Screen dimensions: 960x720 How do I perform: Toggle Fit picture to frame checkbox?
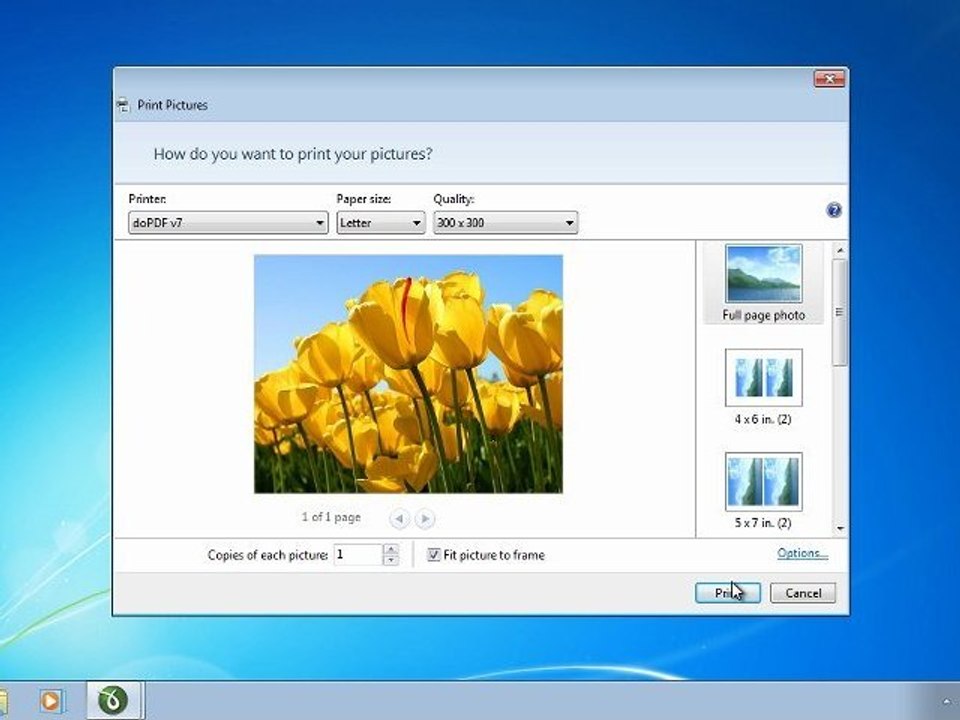(x=433, y=555)
